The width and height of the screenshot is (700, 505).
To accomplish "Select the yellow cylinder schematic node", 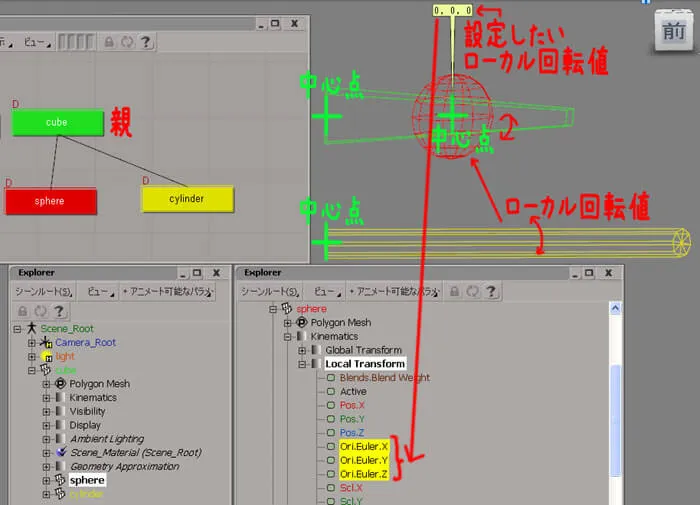I will click(x=187, y=199).
